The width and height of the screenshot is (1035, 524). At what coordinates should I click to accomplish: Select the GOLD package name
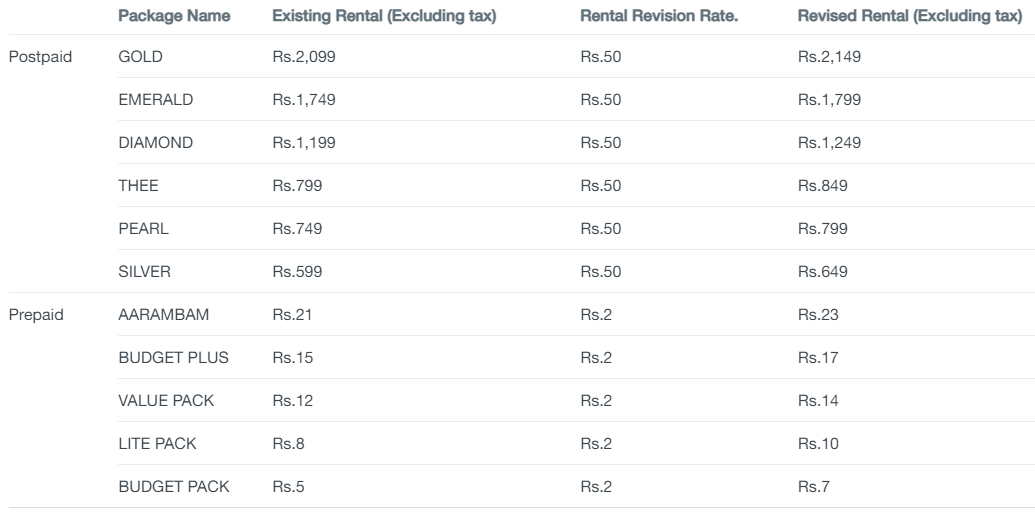point(141,57)
